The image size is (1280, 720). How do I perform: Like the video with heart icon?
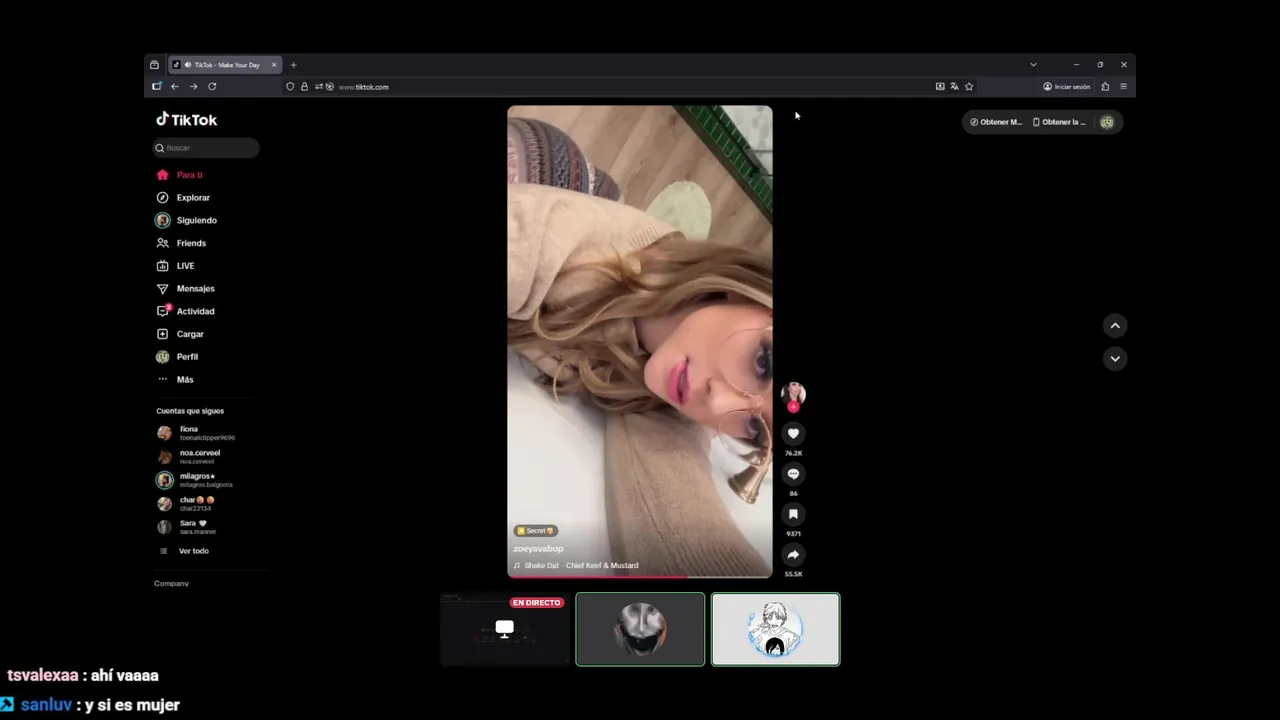pos(793,434)
